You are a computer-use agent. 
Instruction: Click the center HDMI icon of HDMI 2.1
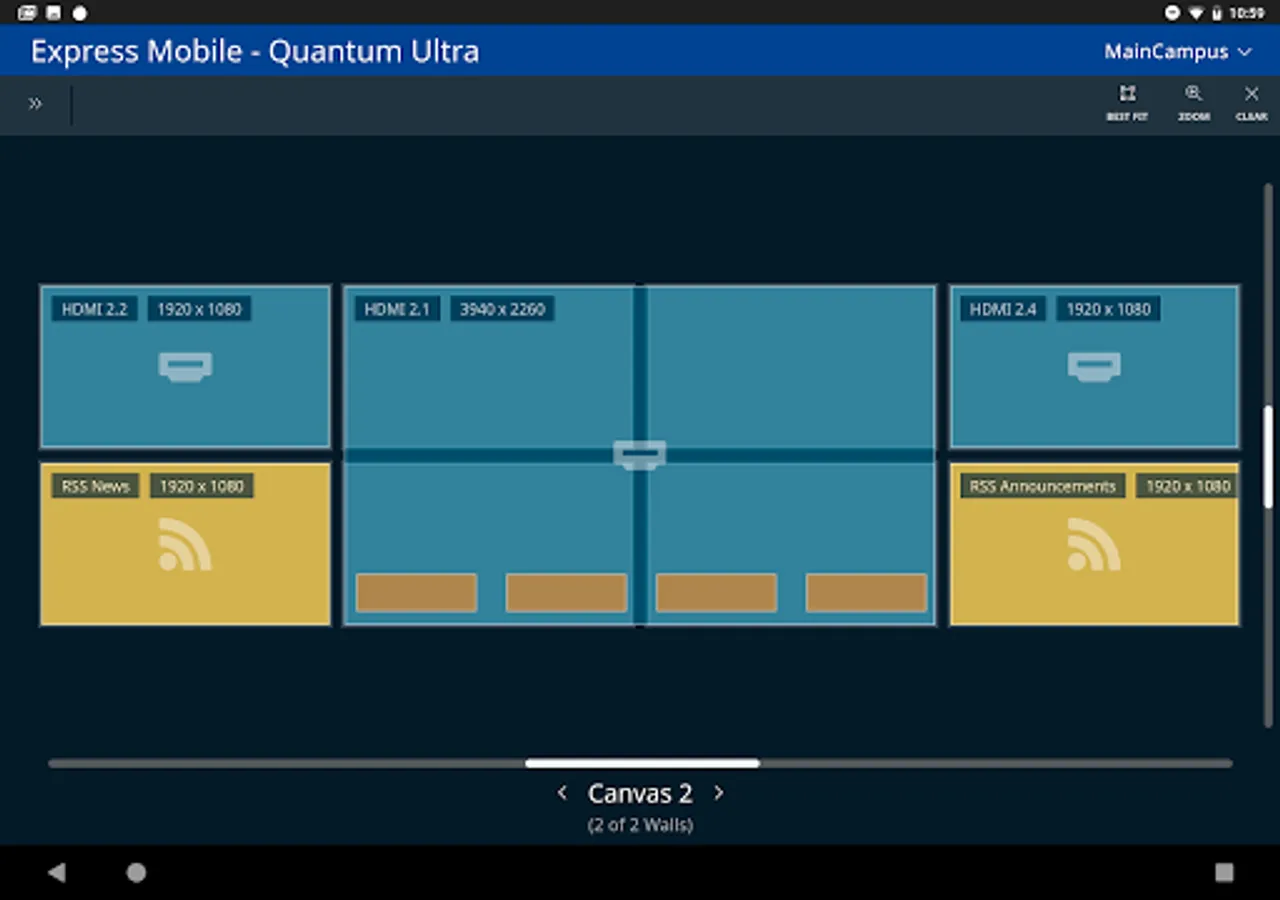639,455
